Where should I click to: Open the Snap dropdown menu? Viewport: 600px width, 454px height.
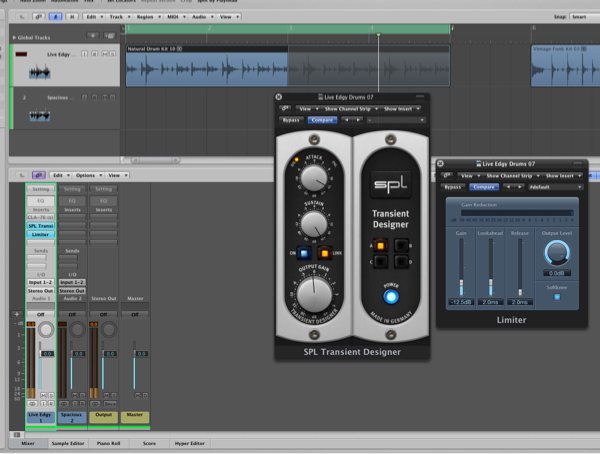(x=585, y=17)
